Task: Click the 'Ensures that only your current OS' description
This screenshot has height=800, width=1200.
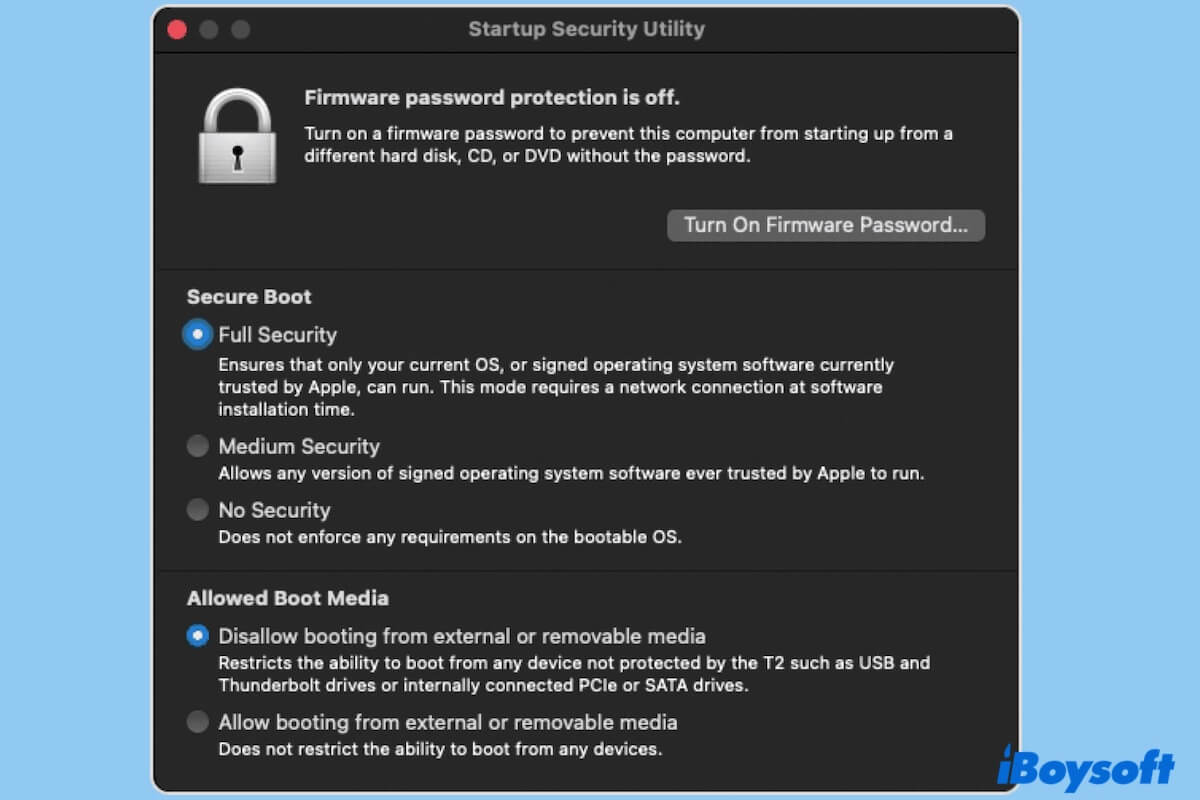Action: coord(555,387)
